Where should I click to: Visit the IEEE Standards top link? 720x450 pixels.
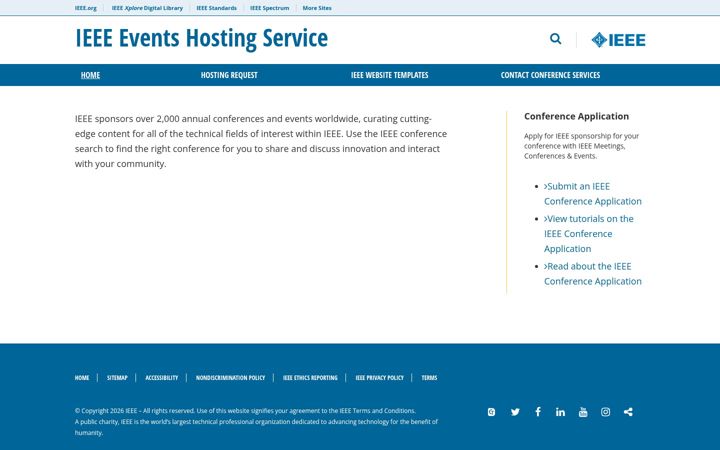pyautogui.click(x=216, y=8)
